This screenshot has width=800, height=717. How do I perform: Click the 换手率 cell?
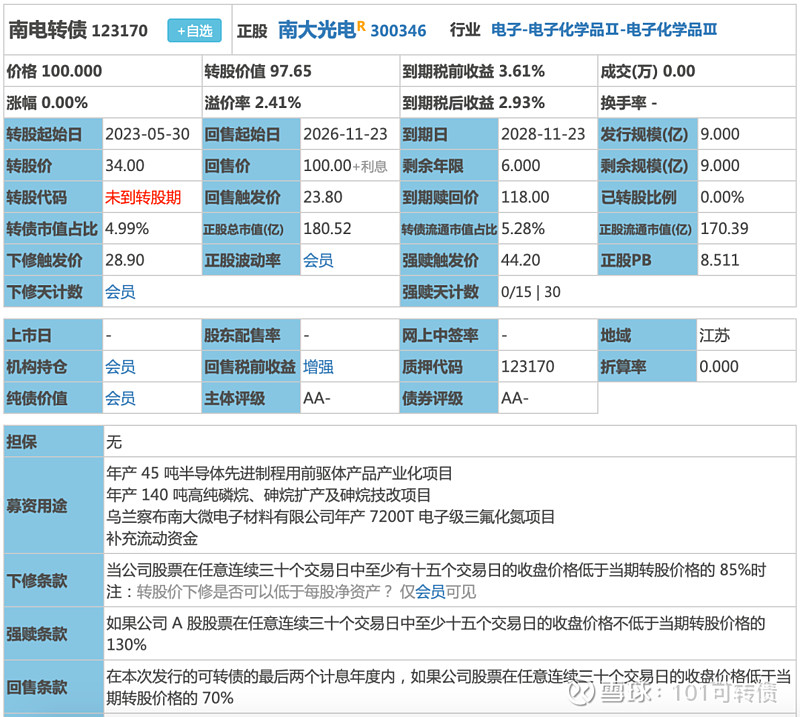tap(697, 103)
